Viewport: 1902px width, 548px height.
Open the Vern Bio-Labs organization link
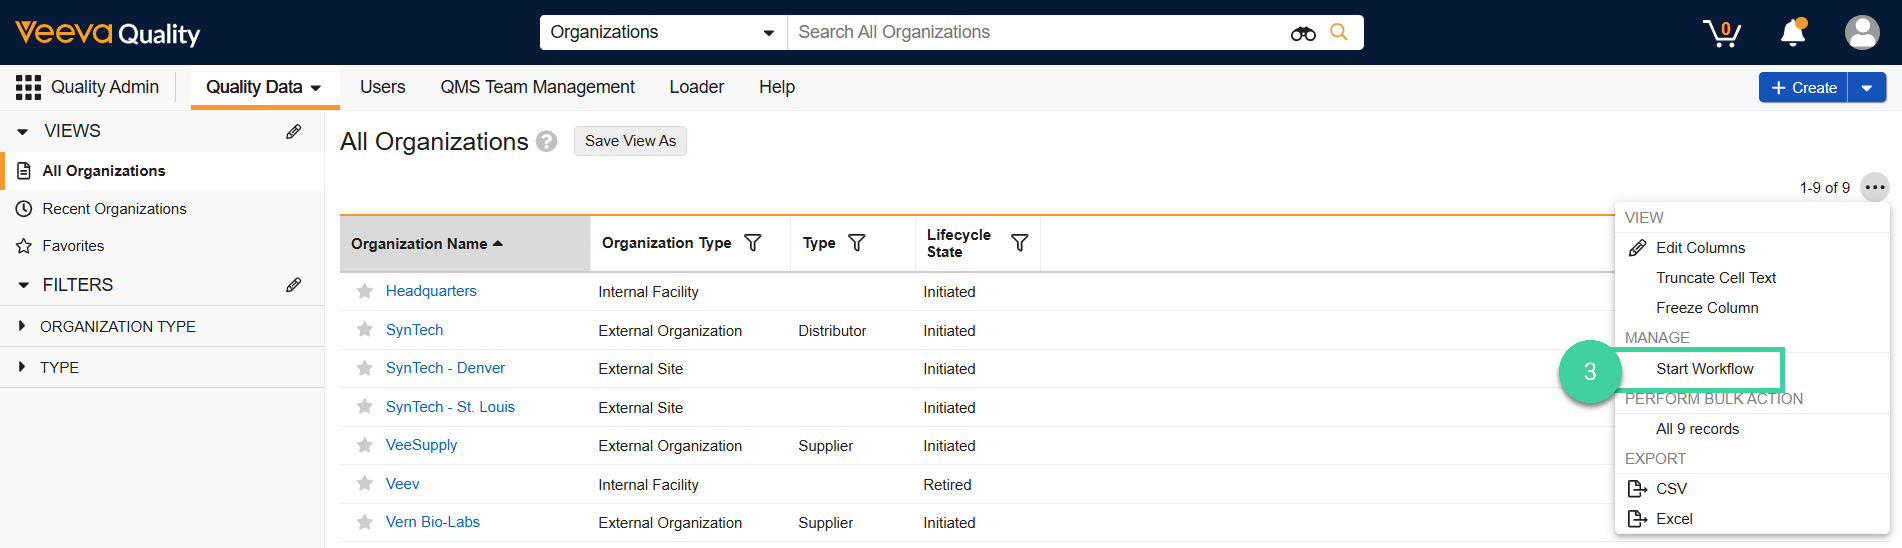pos(432,522)
